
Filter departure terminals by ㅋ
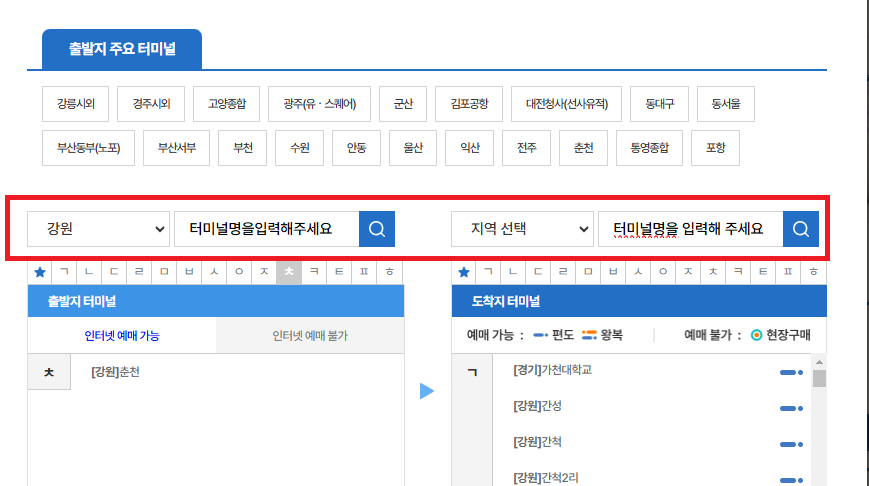[x=314, y=272]
